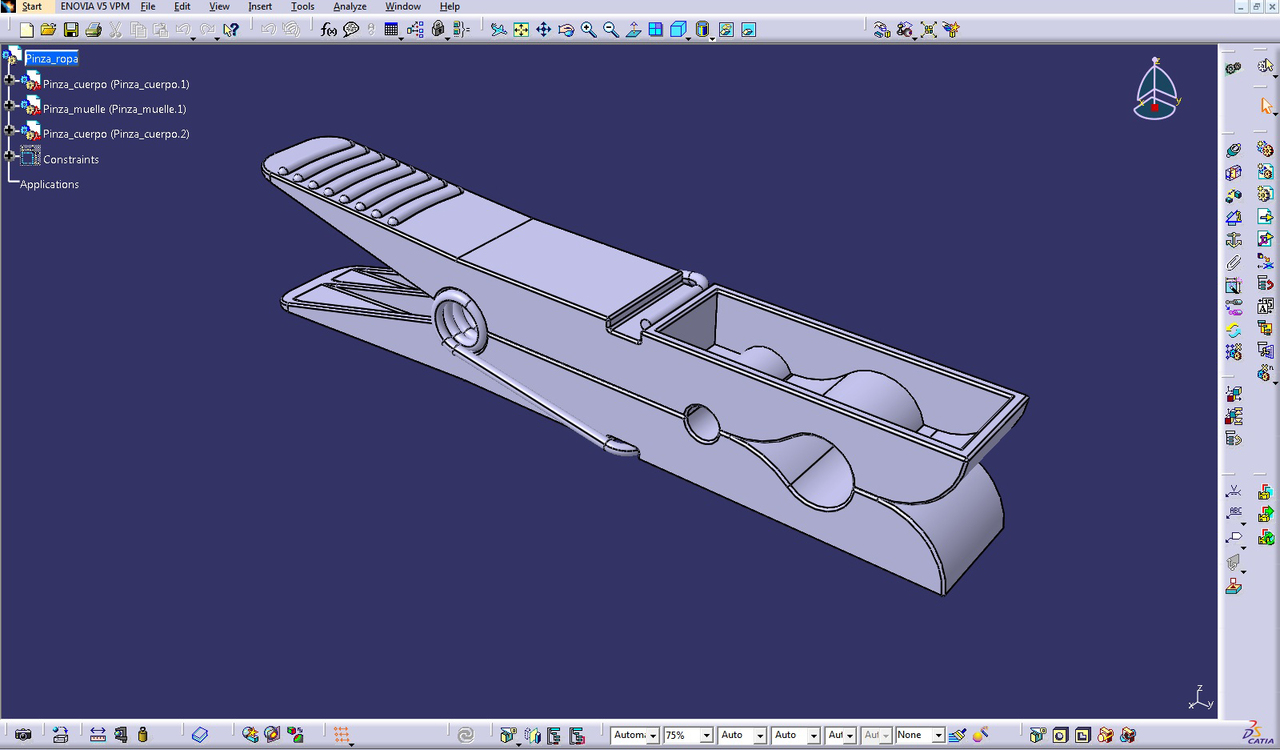Select Pinza_cuerpo (Pinza_cuerpo.2) in tree
This screenshot has width=1280, height=750.
pyautogui.click(x=116, y=134)
